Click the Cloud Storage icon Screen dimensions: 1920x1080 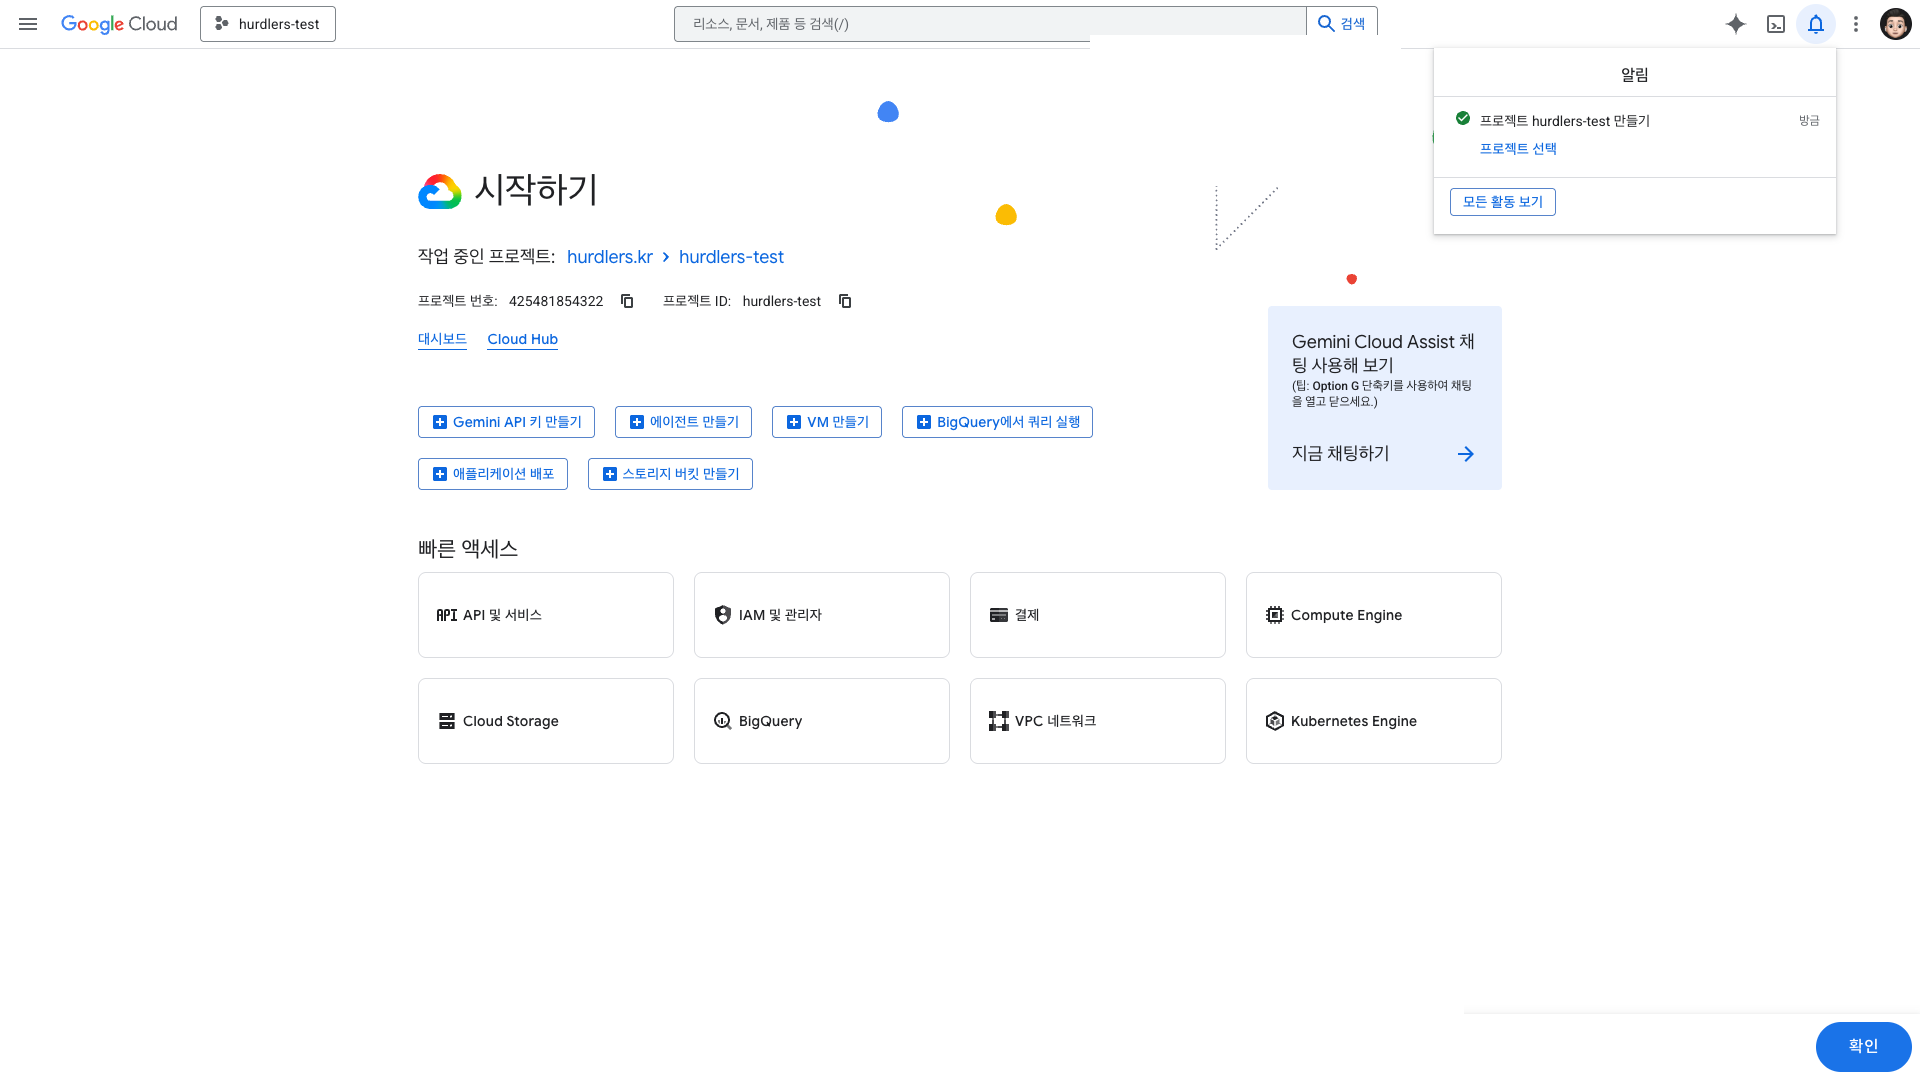coord(446,721)
